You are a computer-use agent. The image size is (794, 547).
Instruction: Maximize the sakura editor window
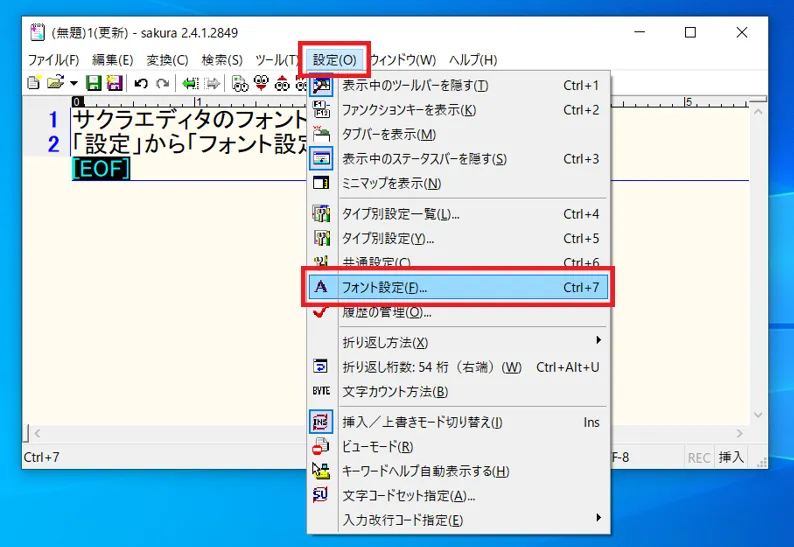pyautogui.click(x=690, y=32)
